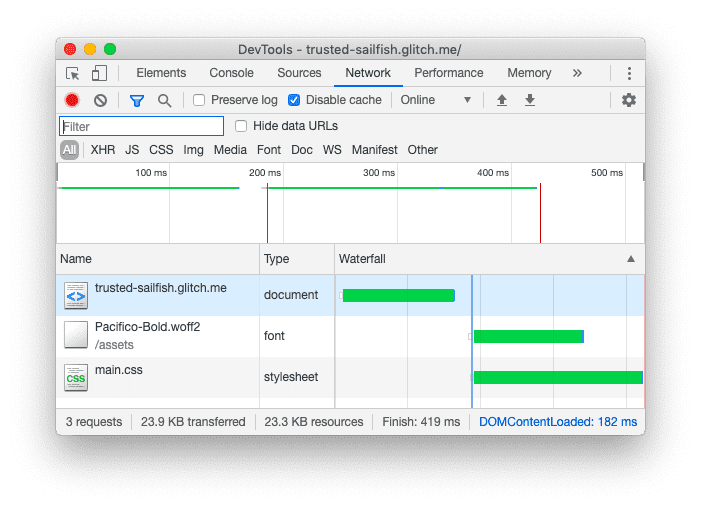Open network settings gear
701x509 pixels.
[x=628, y=100]
